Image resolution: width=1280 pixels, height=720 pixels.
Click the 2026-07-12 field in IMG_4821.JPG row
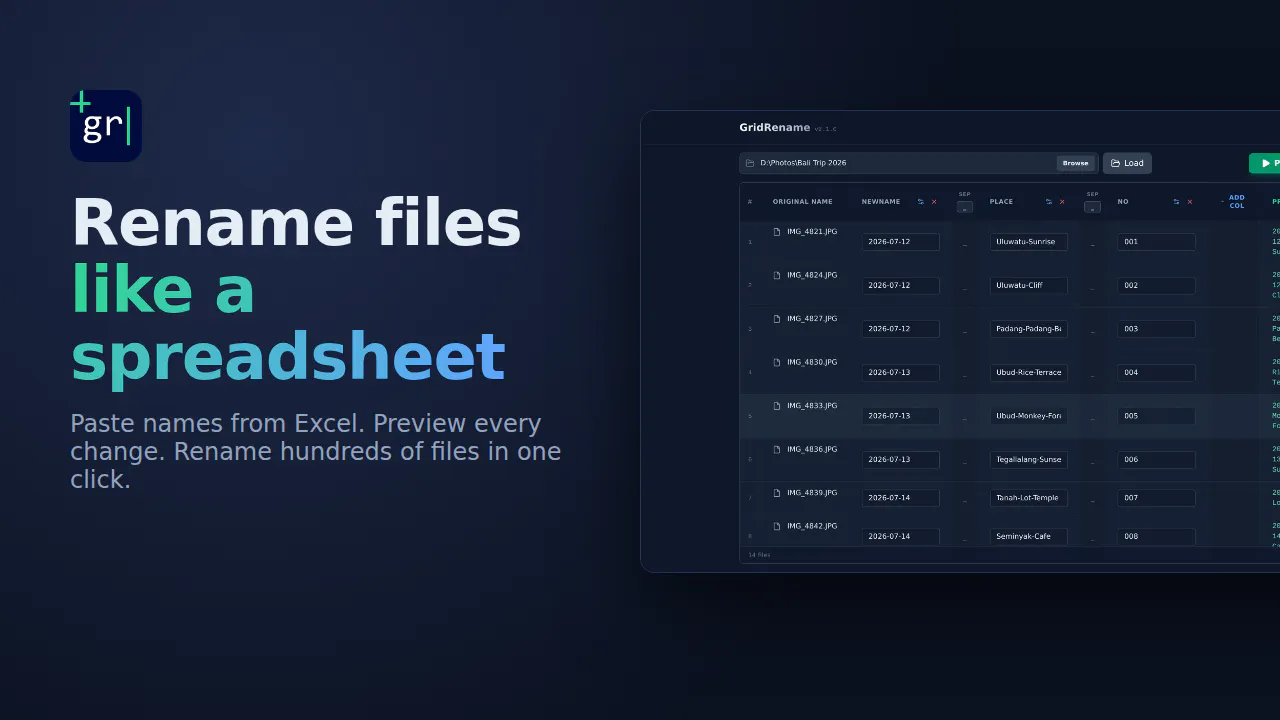pyautogui.click(x=901, y=242)
